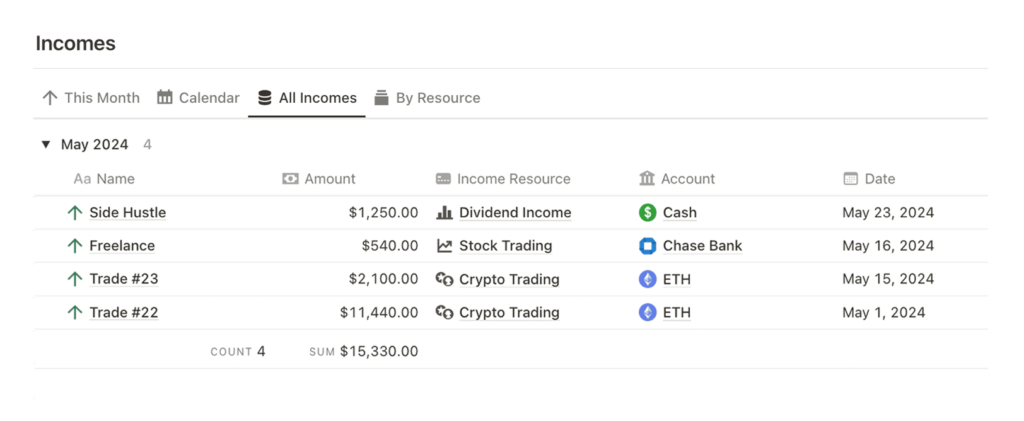The height and width of the screenshot is (421, 1024).
Task: Click the $1,250.00 amount cell
Action: 383,213
